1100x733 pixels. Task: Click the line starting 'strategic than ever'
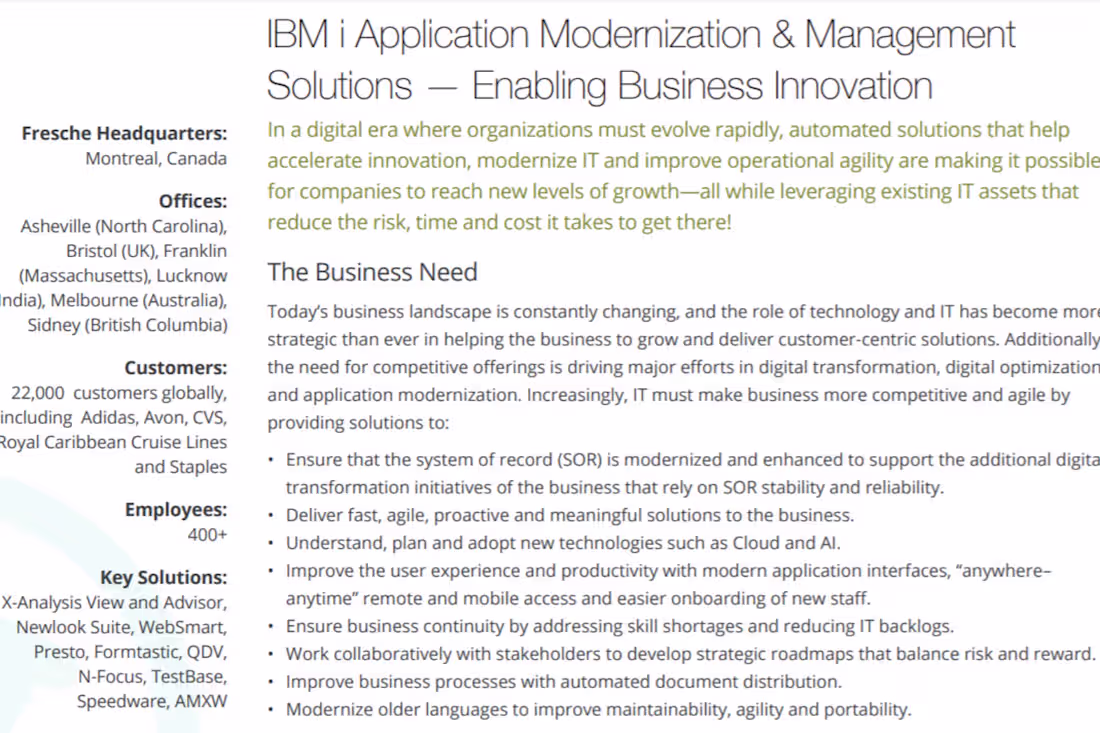(x=683, y=339)
